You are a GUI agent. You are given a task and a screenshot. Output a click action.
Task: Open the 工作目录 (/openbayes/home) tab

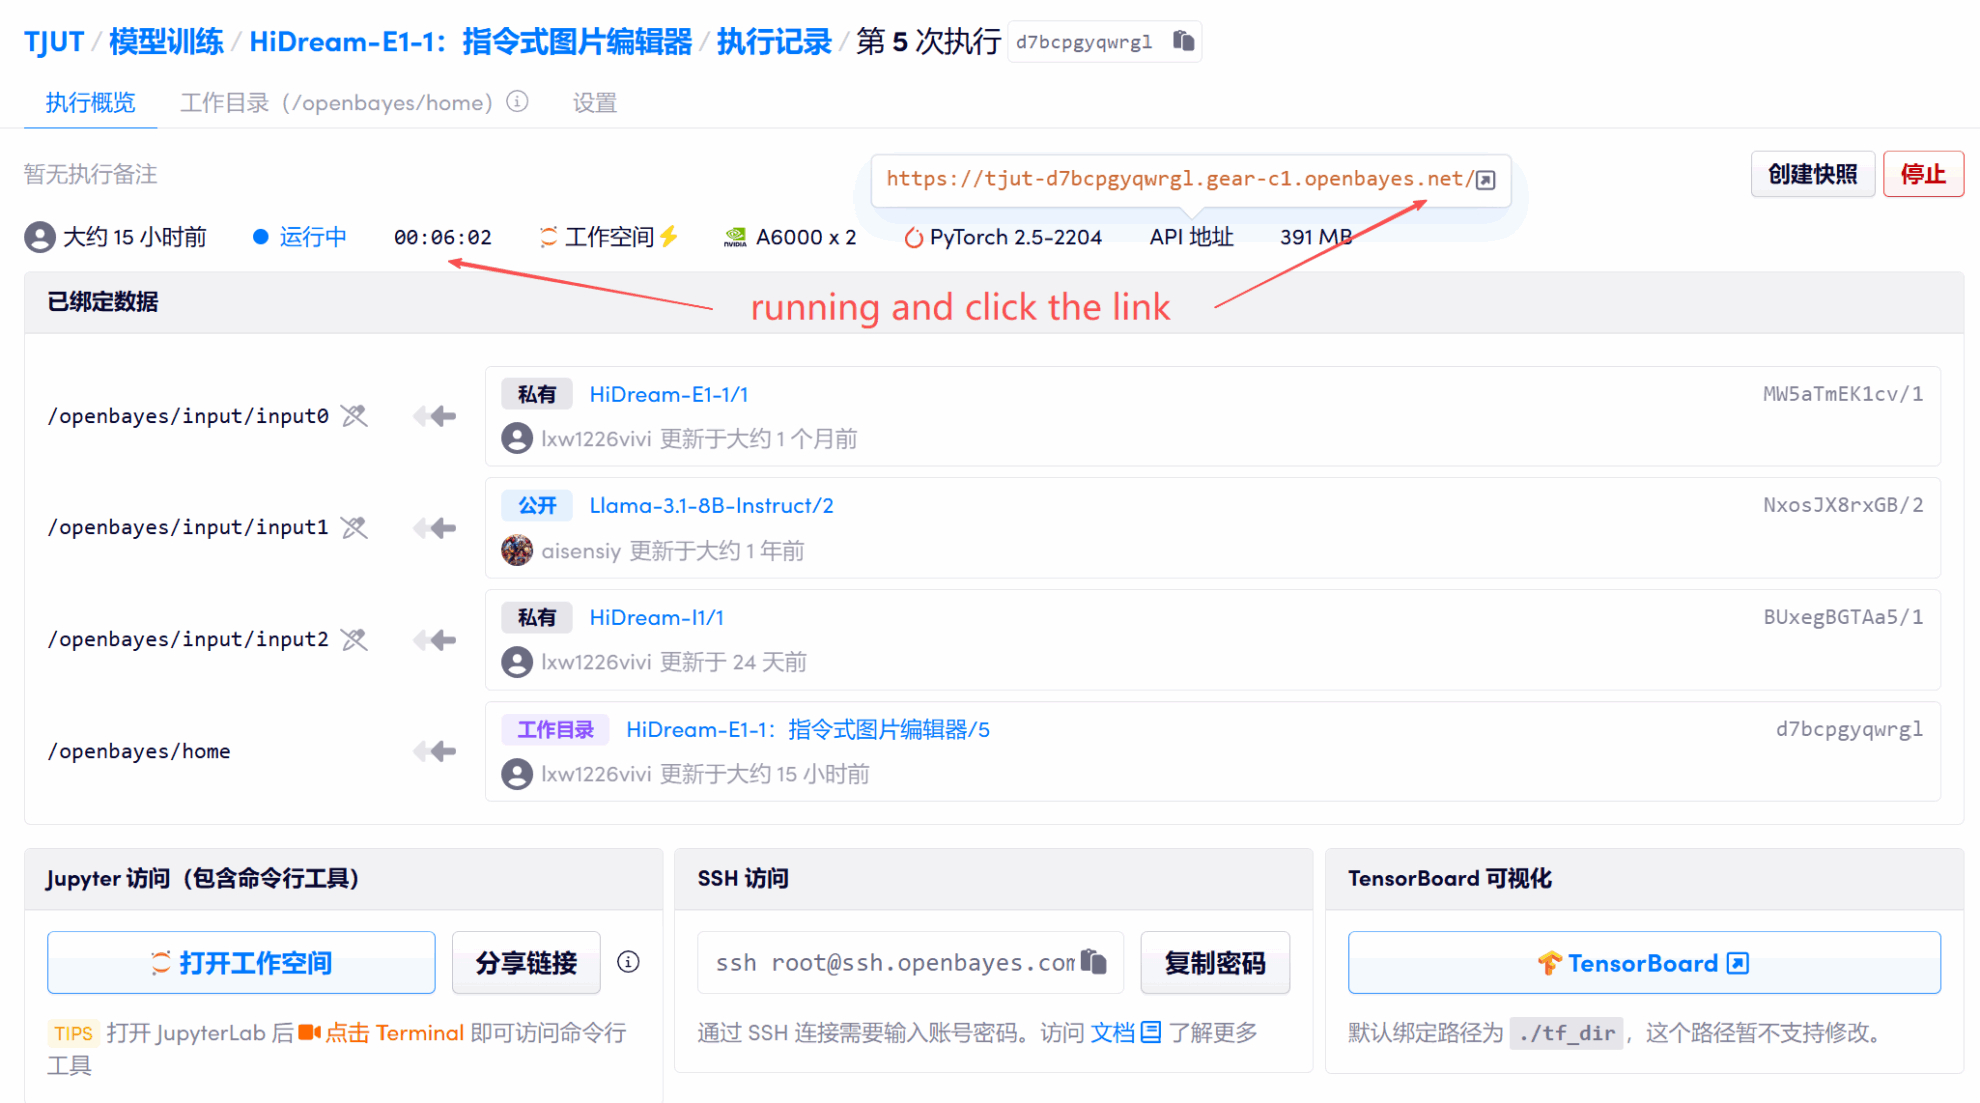(336, 102)
